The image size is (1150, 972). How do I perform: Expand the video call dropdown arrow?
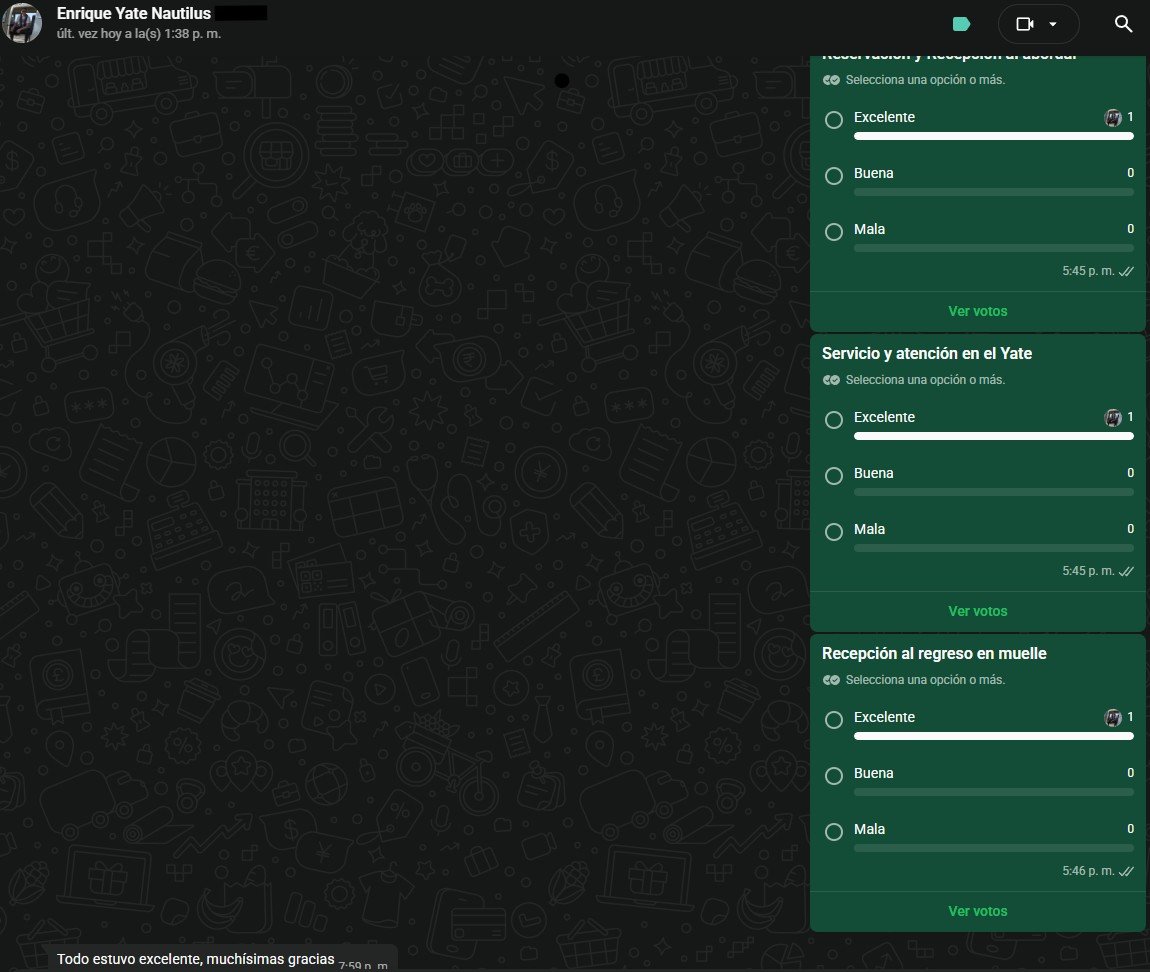[x=1053, y=24]
